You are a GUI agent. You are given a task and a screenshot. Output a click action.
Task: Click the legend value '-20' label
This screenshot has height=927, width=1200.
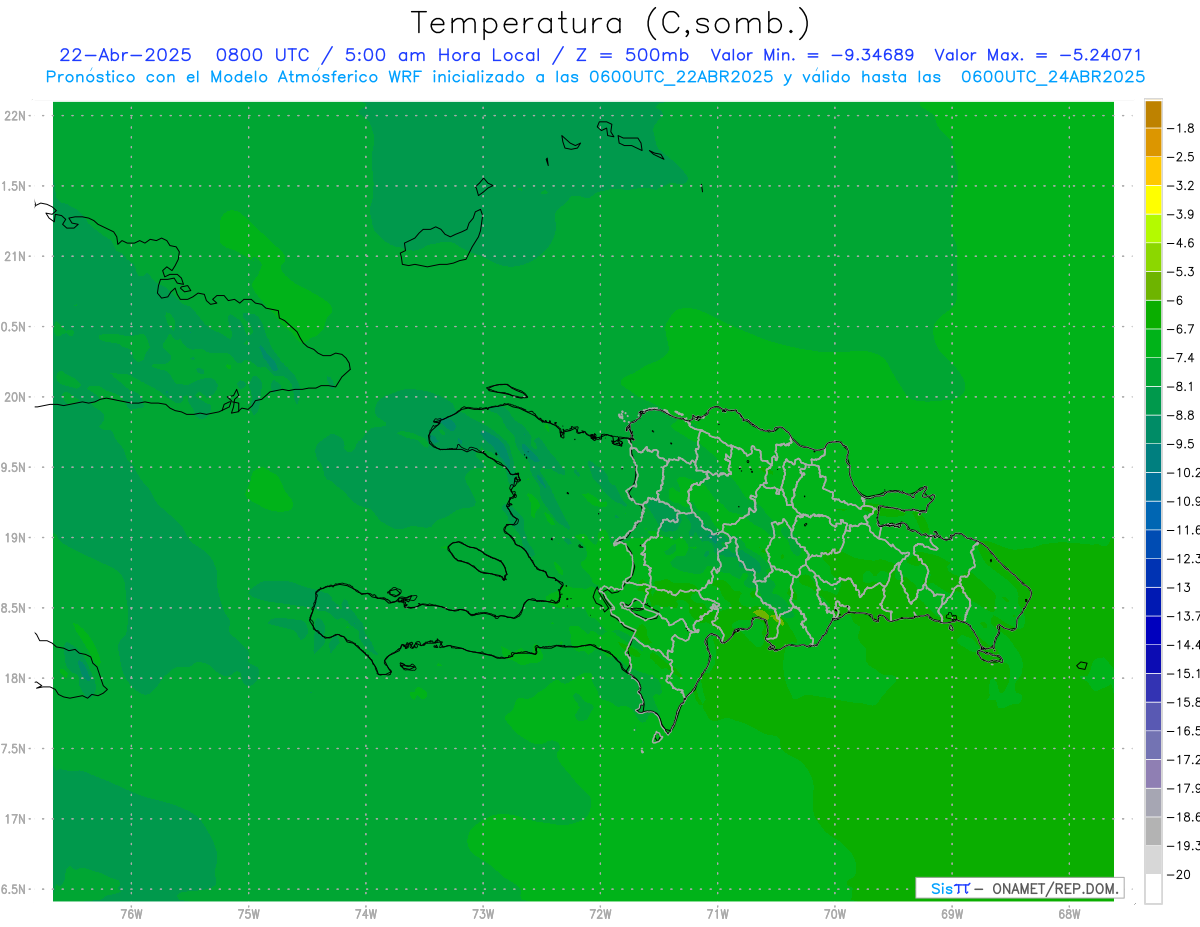tap(1179, 874)
